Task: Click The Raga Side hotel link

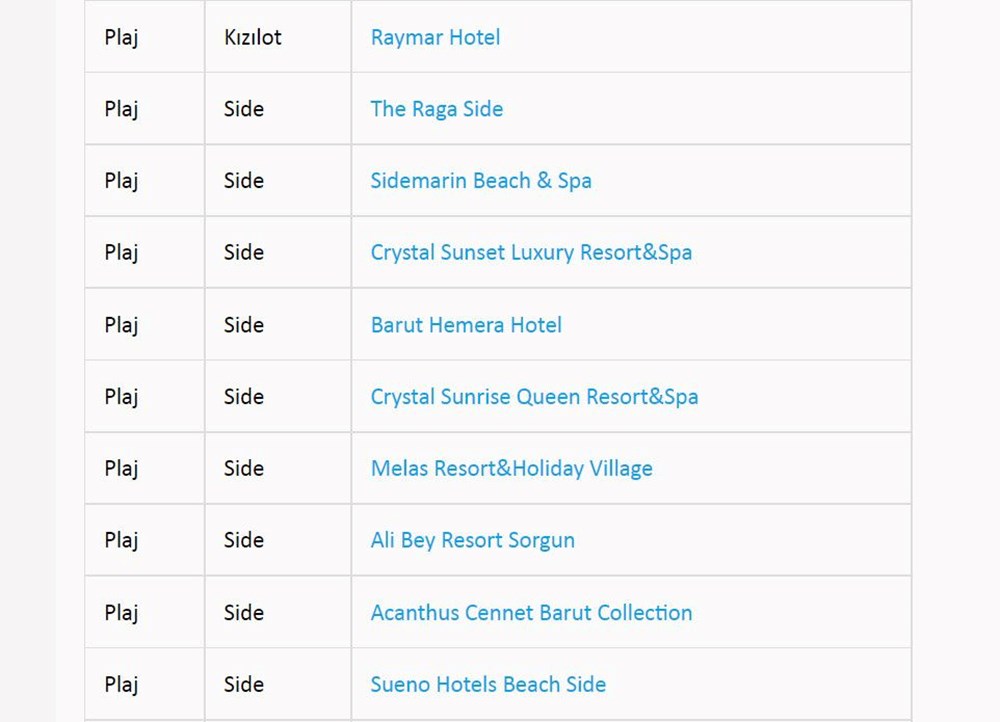Action: pyautogui.click(x=436, y=109)
